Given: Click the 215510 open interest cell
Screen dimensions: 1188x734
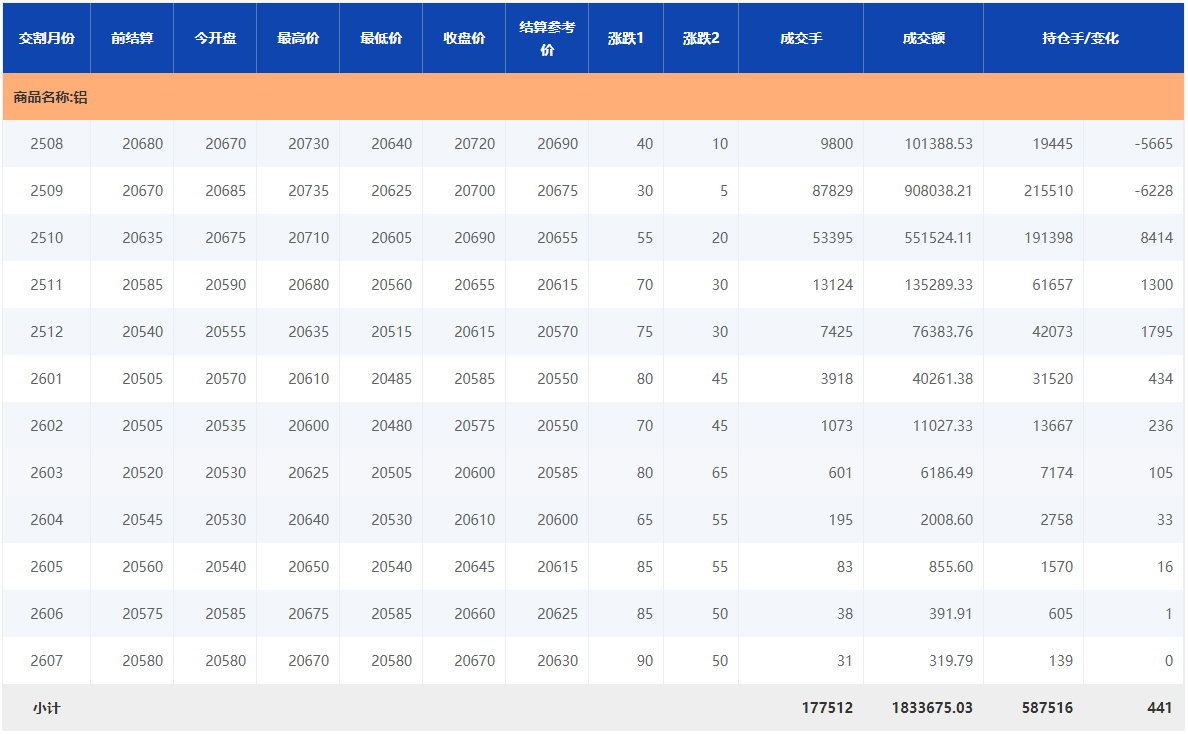Looking at the screenshot, I should 1048,191.
